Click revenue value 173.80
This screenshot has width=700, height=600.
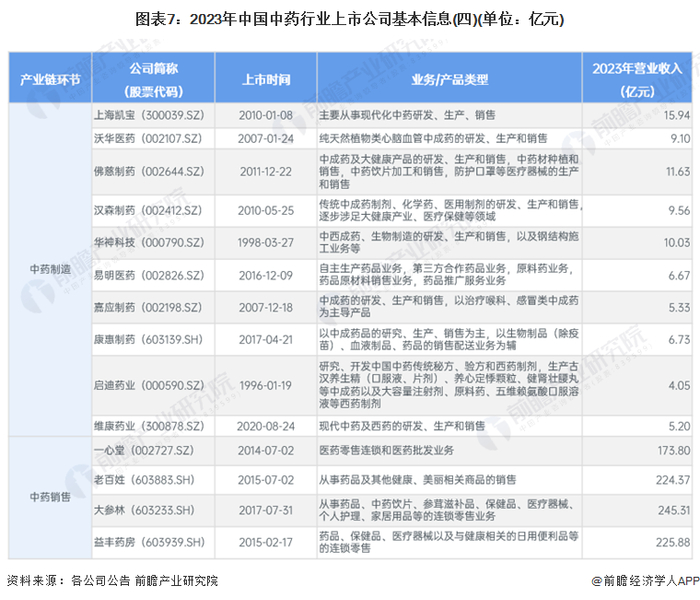(674, 450)
